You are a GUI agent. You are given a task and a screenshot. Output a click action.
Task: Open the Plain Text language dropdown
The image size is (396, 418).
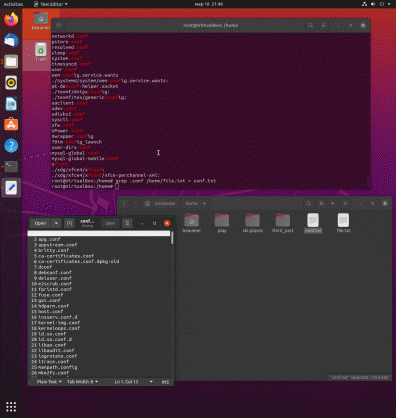[49, 382]
